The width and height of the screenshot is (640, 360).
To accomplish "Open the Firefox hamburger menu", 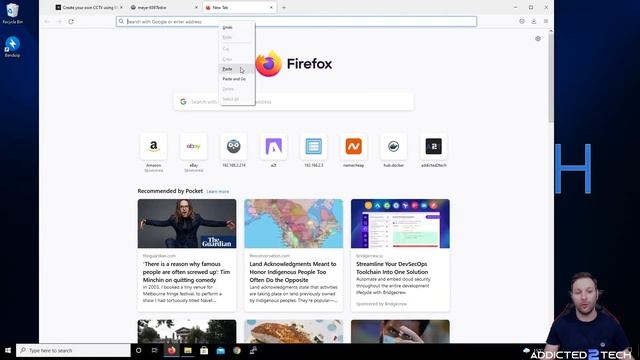I will tap(546, 21).
